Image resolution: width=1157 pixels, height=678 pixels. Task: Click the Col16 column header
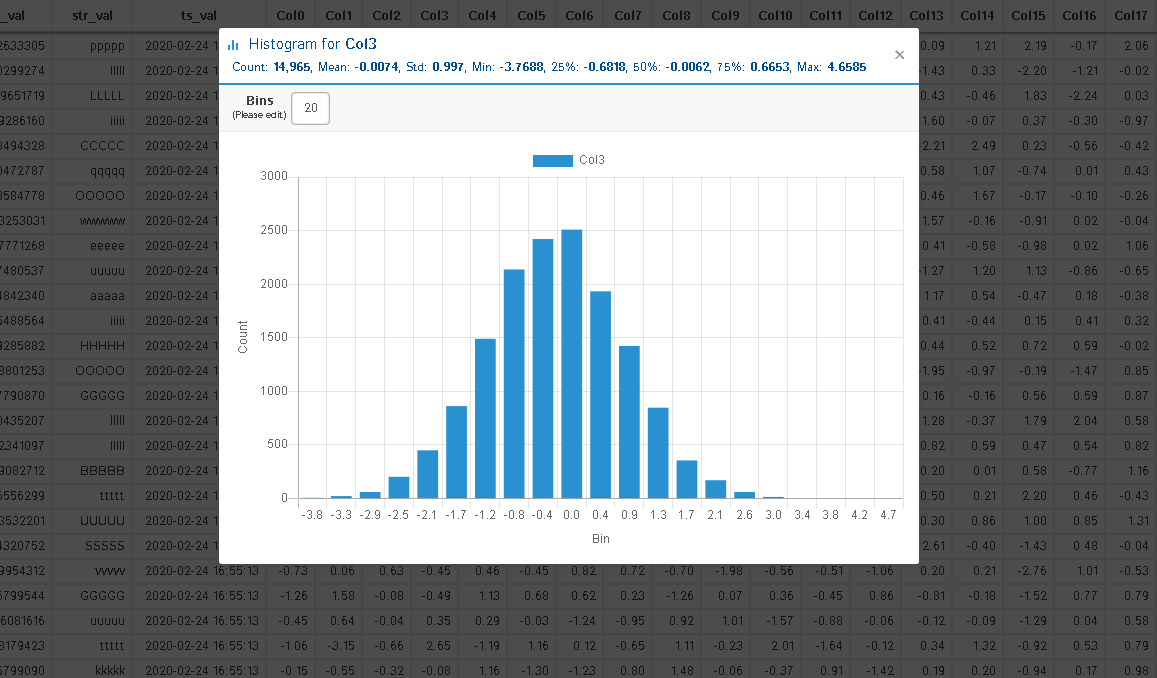(1079, 15)
